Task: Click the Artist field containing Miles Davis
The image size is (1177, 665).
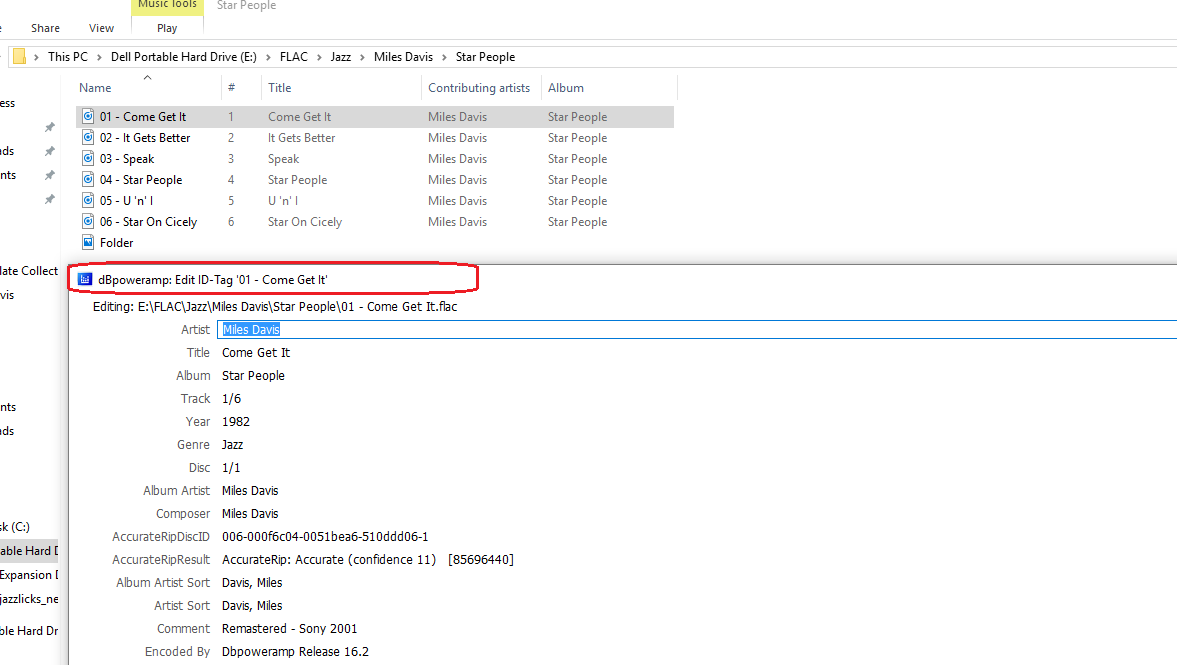Action: (696, 330)
